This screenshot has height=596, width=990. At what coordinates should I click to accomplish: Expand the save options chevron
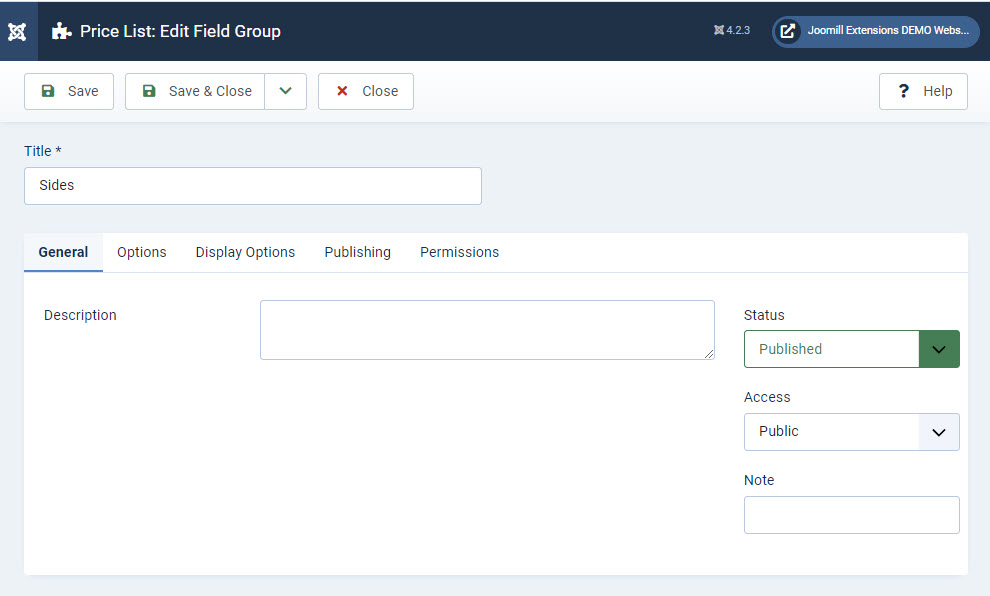[286, 91]
